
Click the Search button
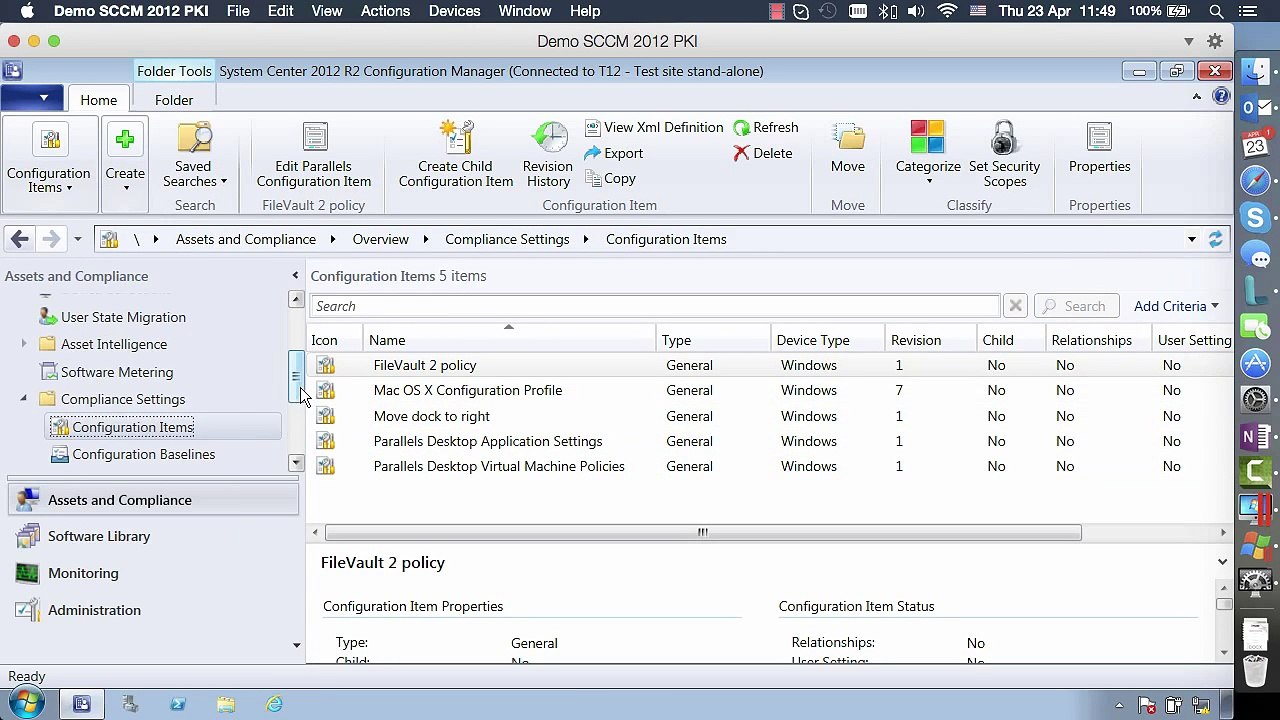coord(1075,306)
